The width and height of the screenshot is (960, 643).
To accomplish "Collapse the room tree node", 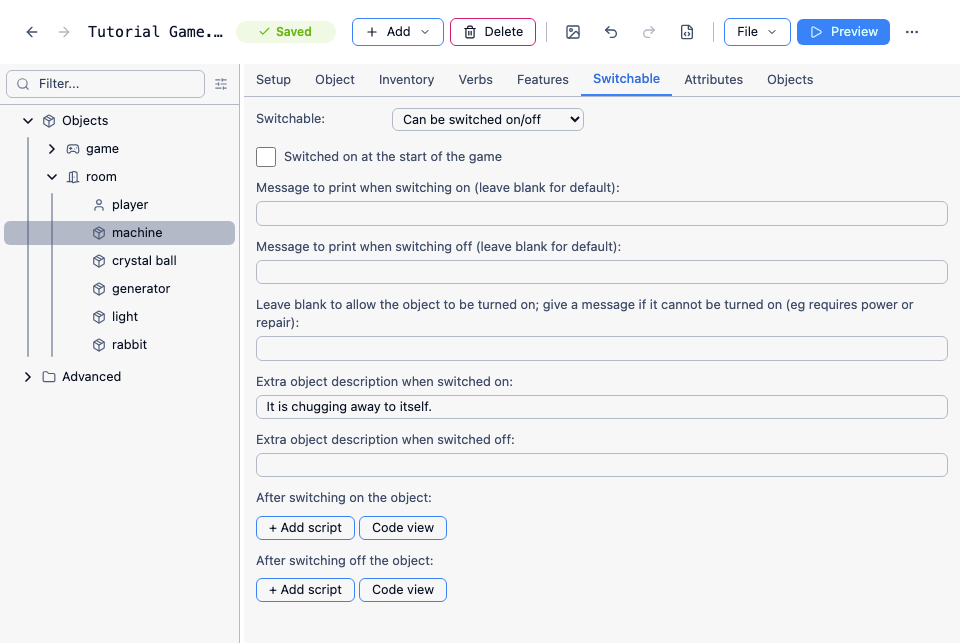I will pyautogui.click(x=52, y=177).
